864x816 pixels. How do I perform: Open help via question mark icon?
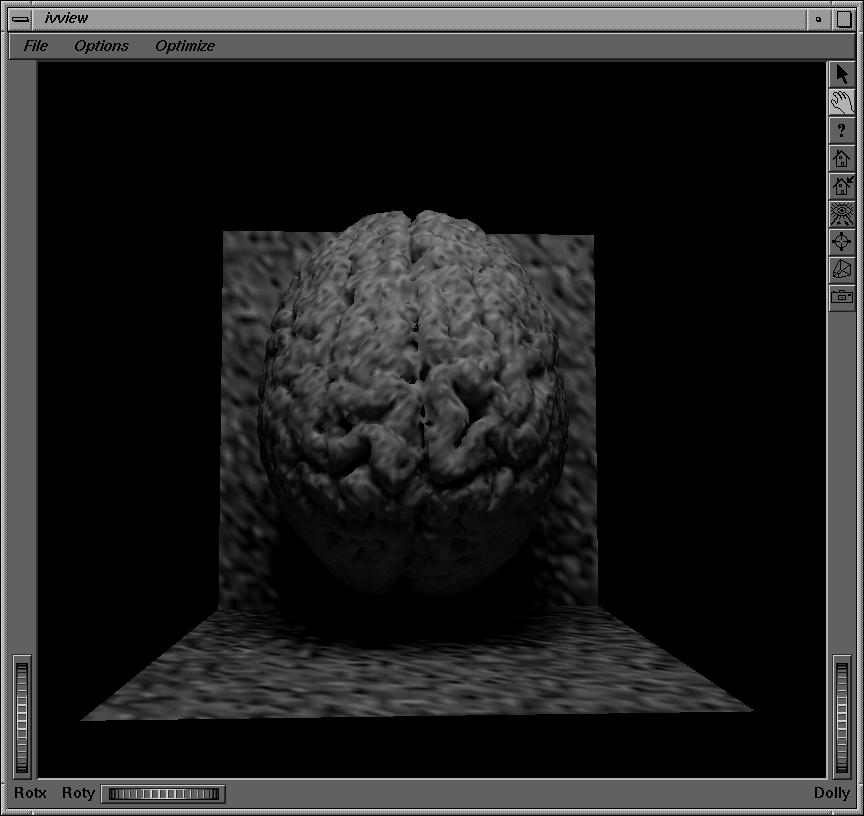(x=841, y=131)
